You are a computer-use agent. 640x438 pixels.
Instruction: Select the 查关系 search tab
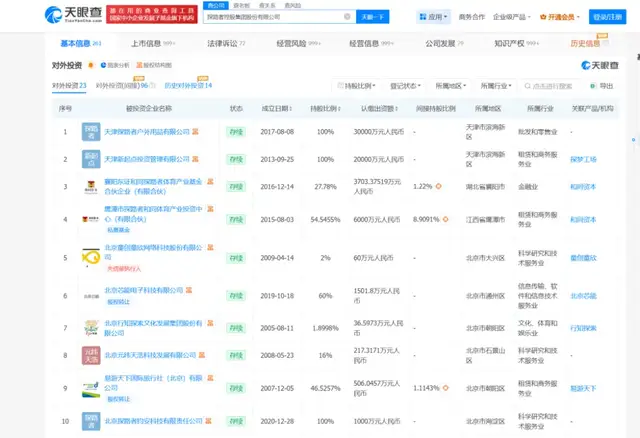267,5
